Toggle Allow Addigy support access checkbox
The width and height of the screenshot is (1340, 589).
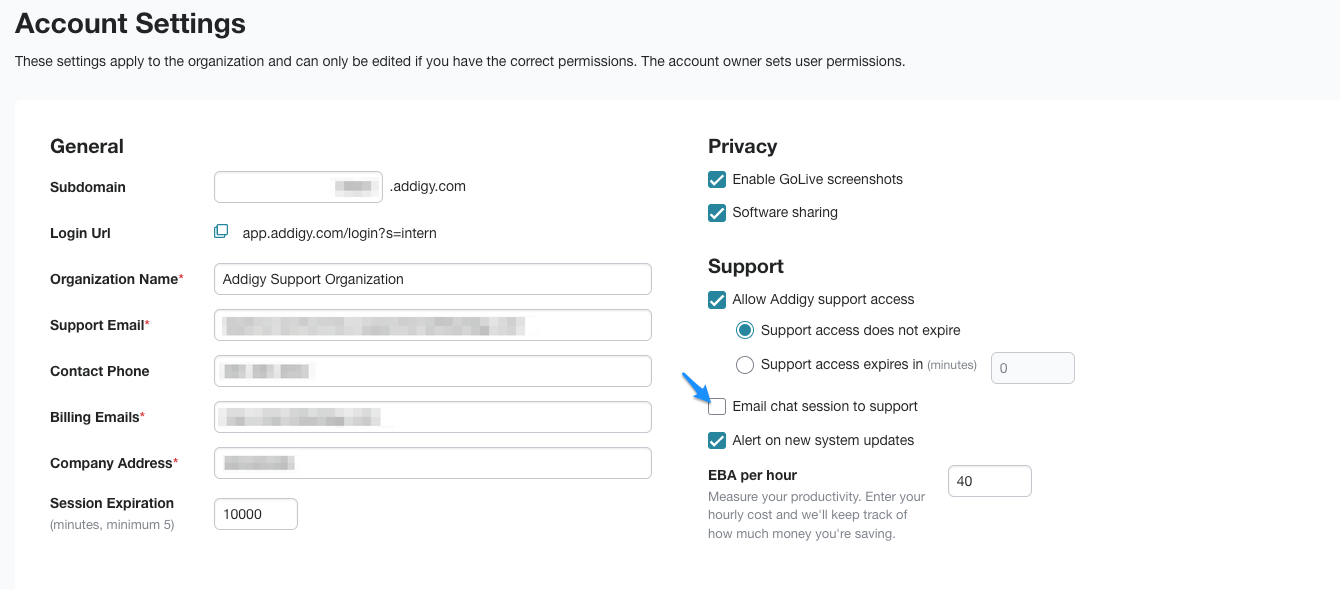tap(717, 300)
